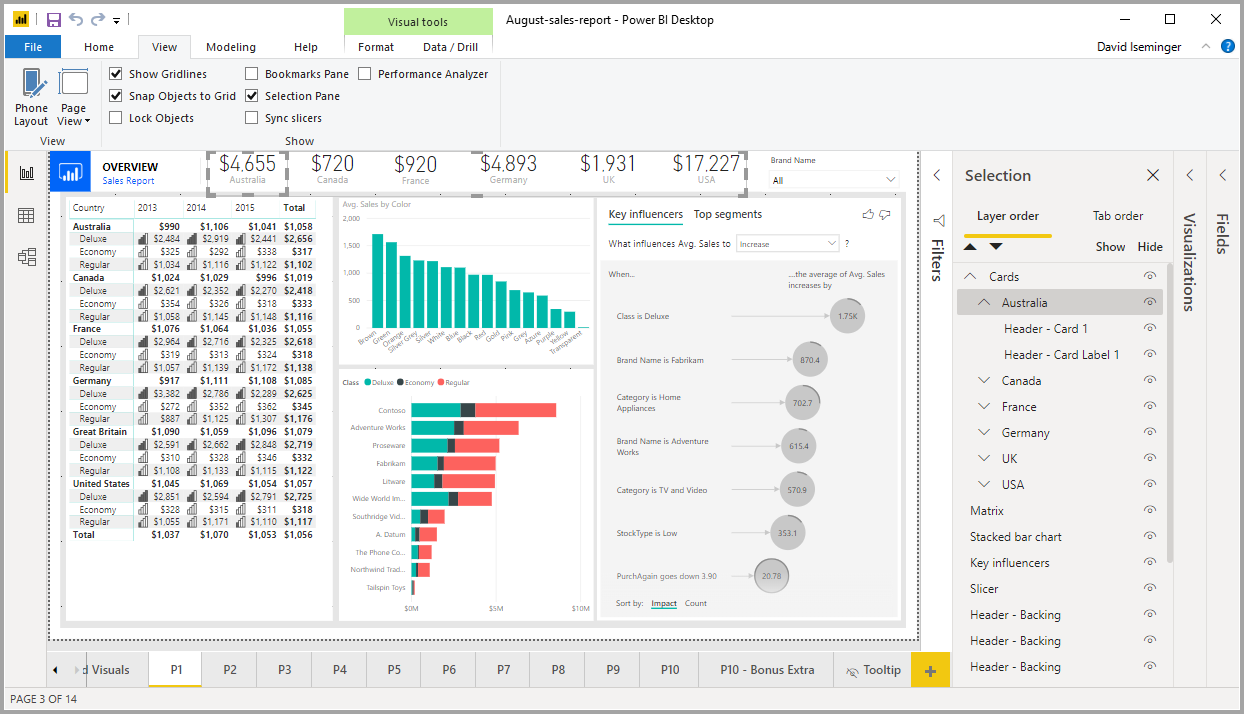The height and width of the screenshot is (714, 1244).
Task: Click the filter funnel icon in Filters pane
Action: (x=938, y=221)
